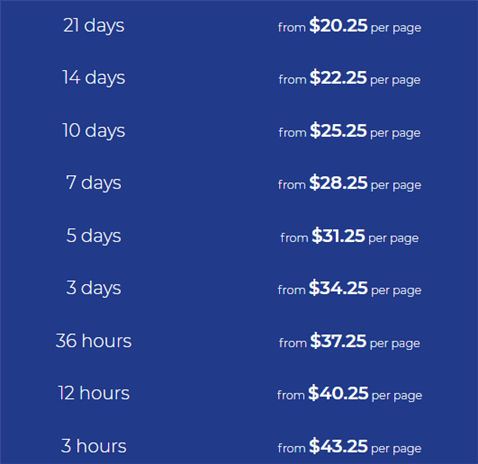This screenshot has height=464, width=478.
Task: Select the 5 days deadline
Action: 94,236
